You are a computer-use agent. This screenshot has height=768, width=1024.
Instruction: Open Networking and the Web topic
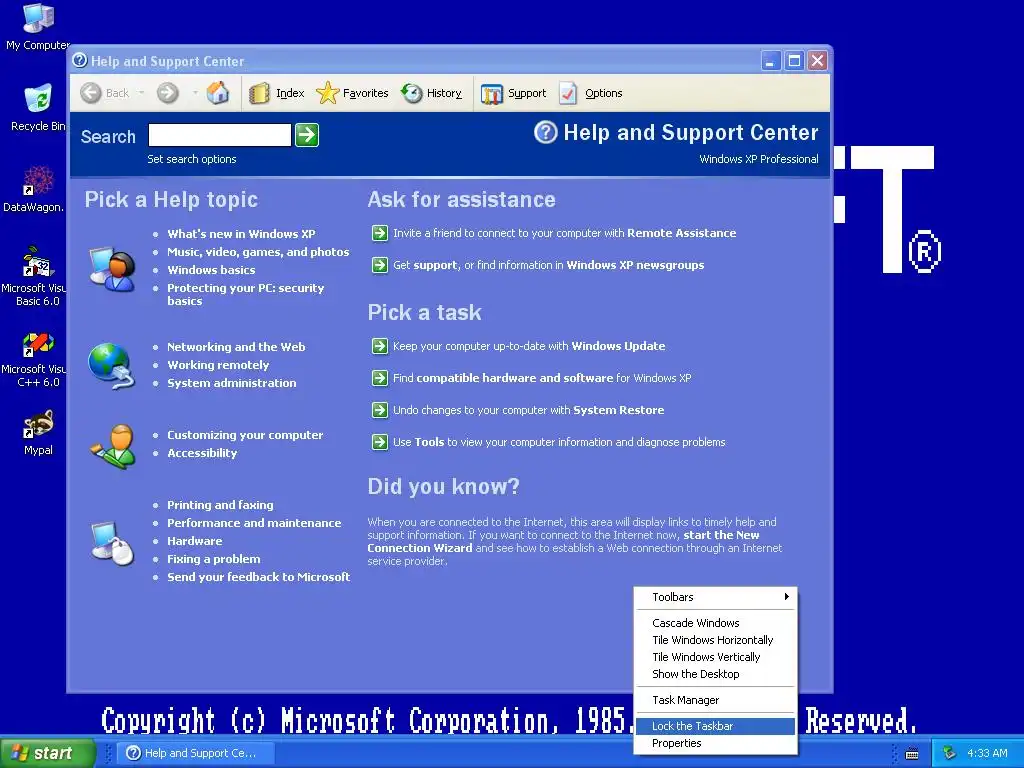[236, 347]
